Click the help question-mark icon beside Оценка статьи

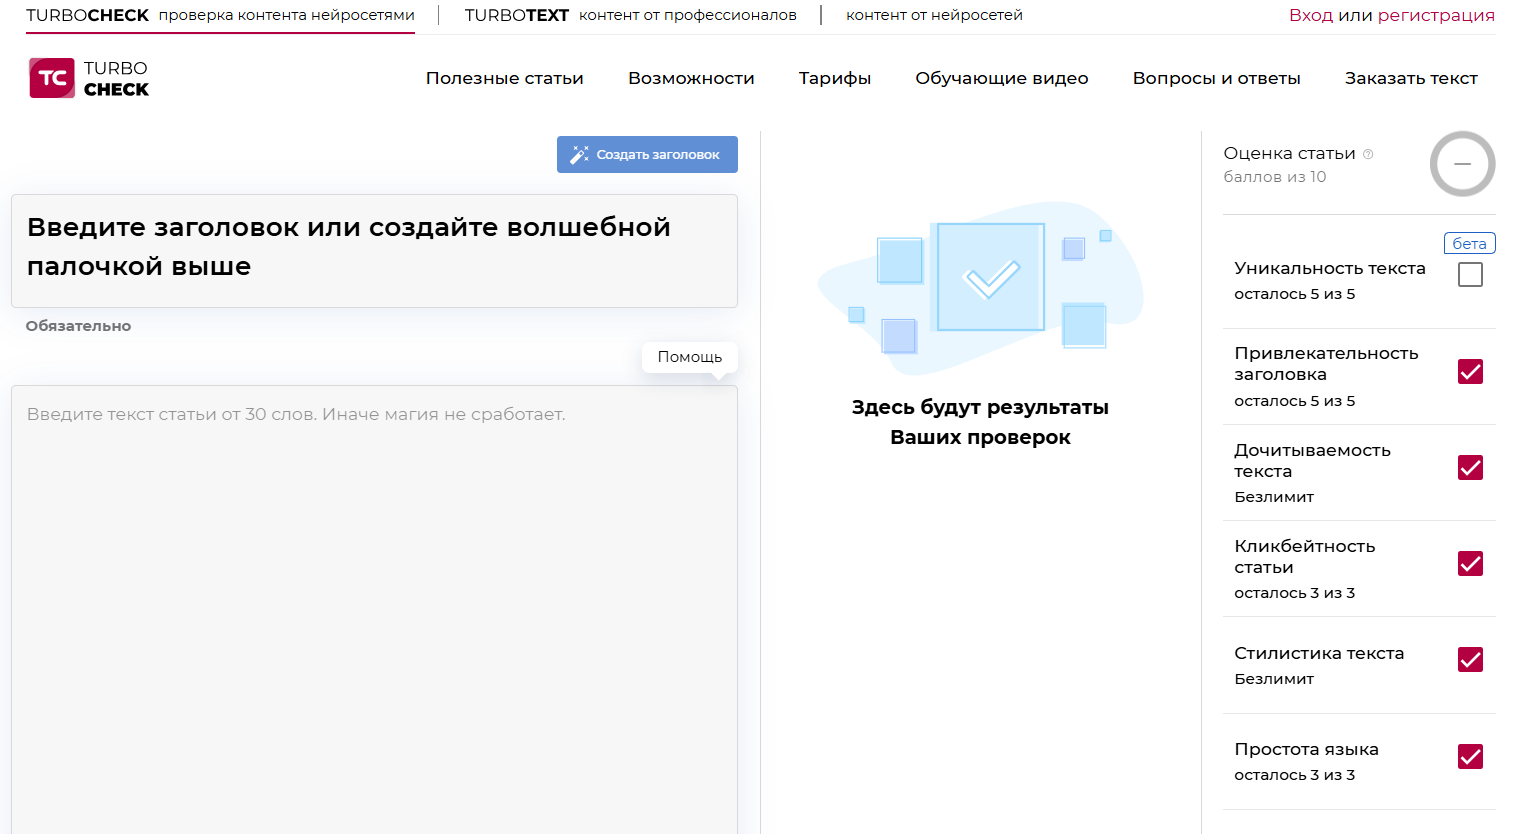[1368, 154]
